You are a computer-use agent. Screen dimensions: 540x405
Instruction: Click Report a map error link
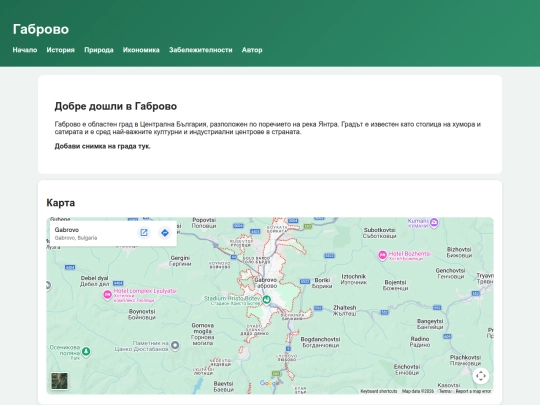[x=473, y=391]
